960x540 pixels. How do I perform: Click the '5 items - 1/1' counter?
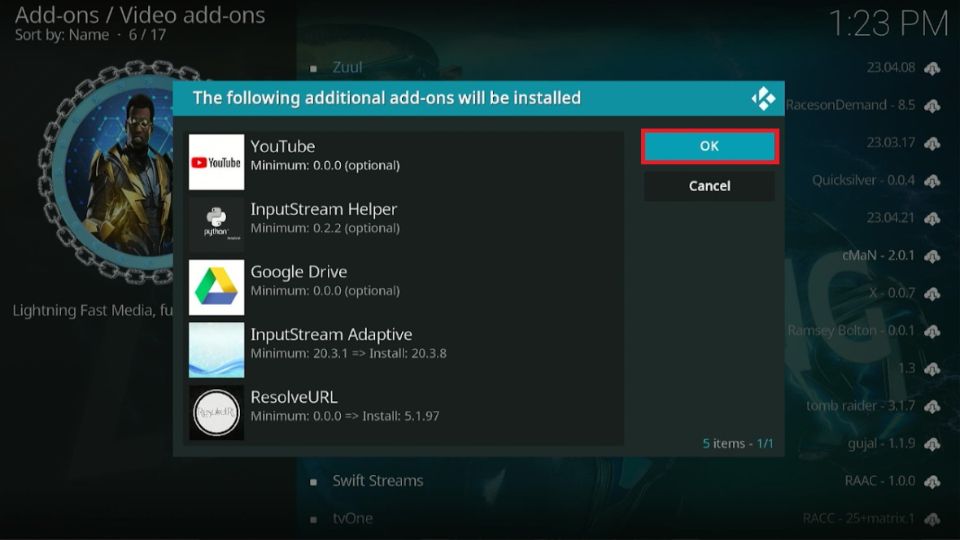pyautogui.click(x=738, y=443)
